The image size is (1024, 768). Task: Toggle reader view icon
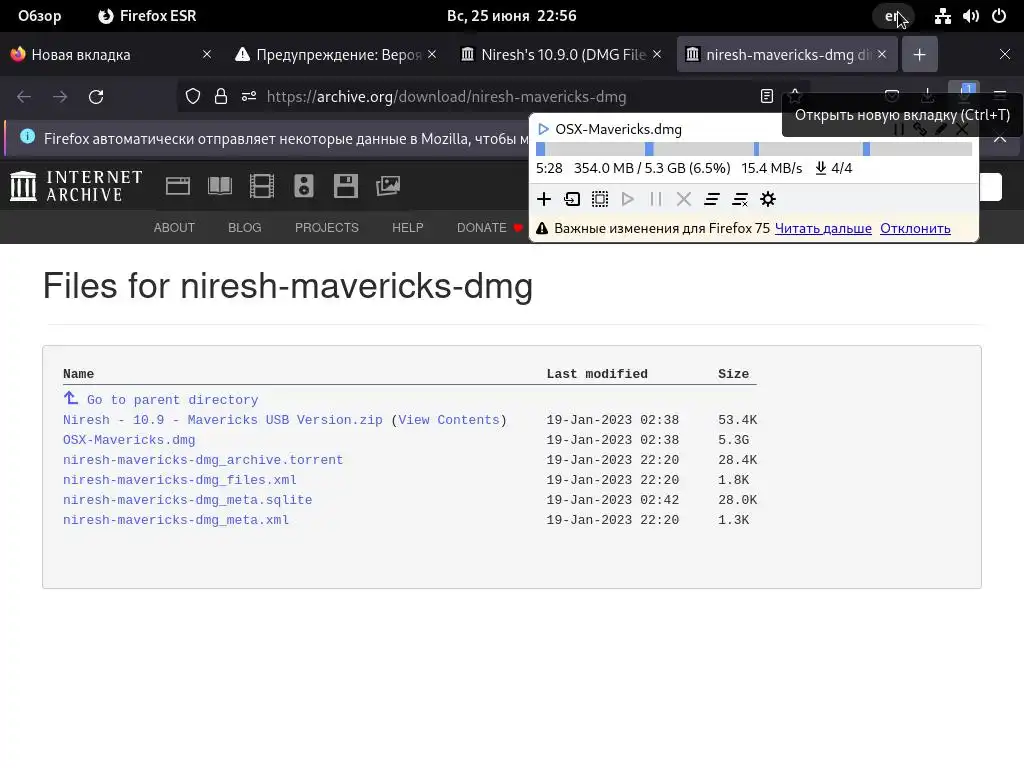(x=767, y=97)
